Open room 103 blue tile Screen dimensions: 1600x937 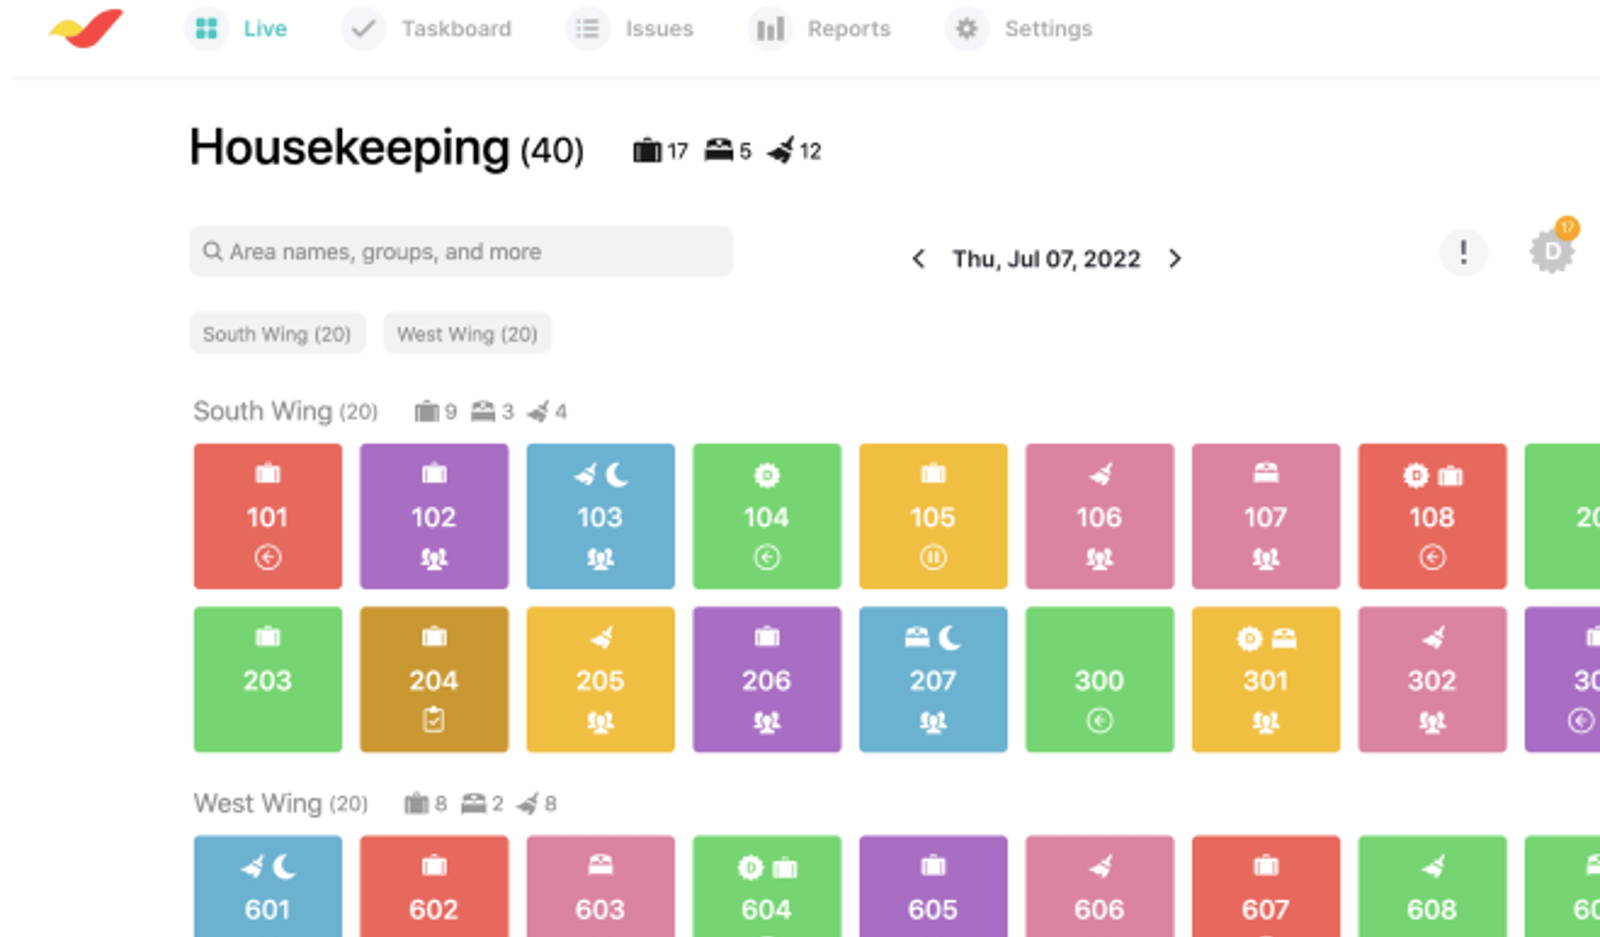[600, 516]
